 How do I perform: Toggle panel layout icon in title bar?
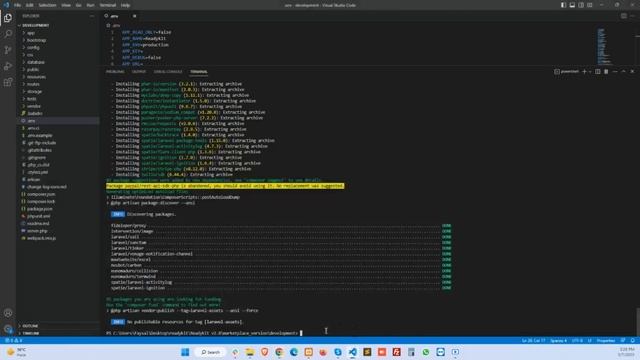pyautogui.click(x=572, y=5)
